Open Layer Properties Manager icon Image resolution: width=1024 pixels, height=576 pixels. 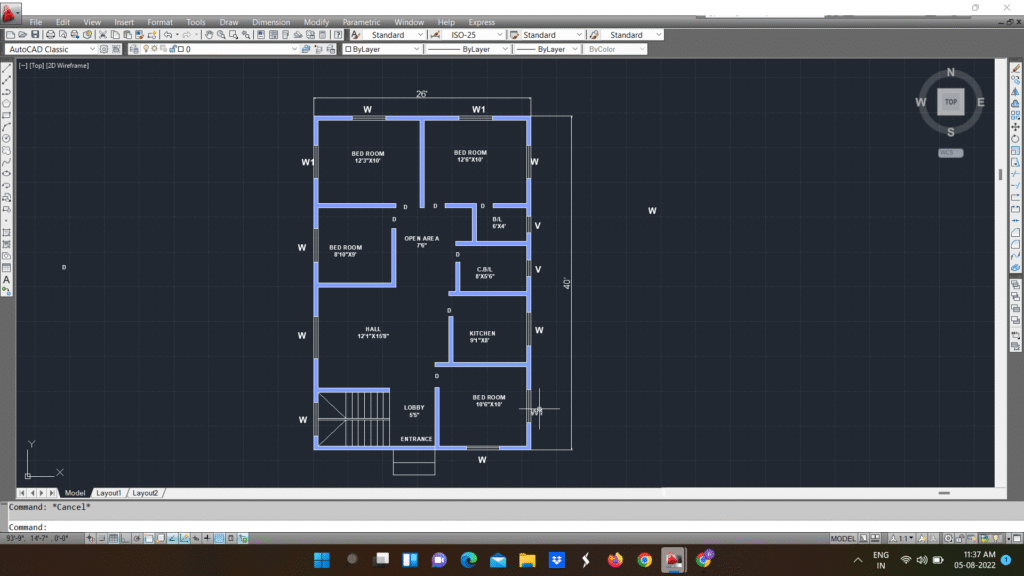point(134,49)
